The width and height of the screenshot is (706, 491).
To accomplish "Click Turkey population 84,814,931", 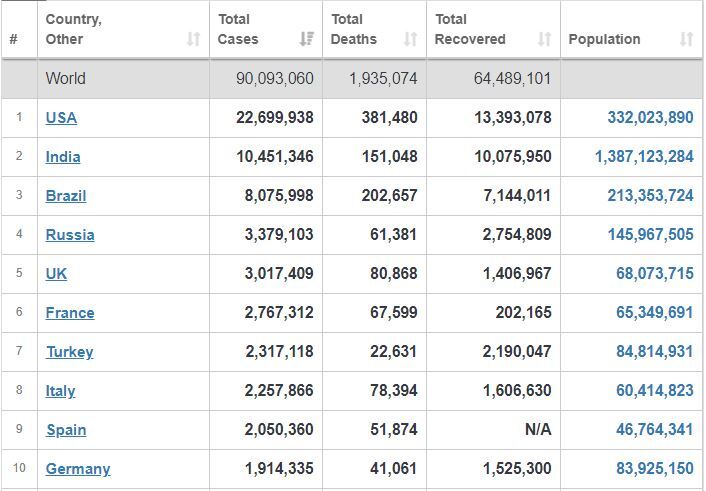I will pyautogui.click(x=655, y=352).
